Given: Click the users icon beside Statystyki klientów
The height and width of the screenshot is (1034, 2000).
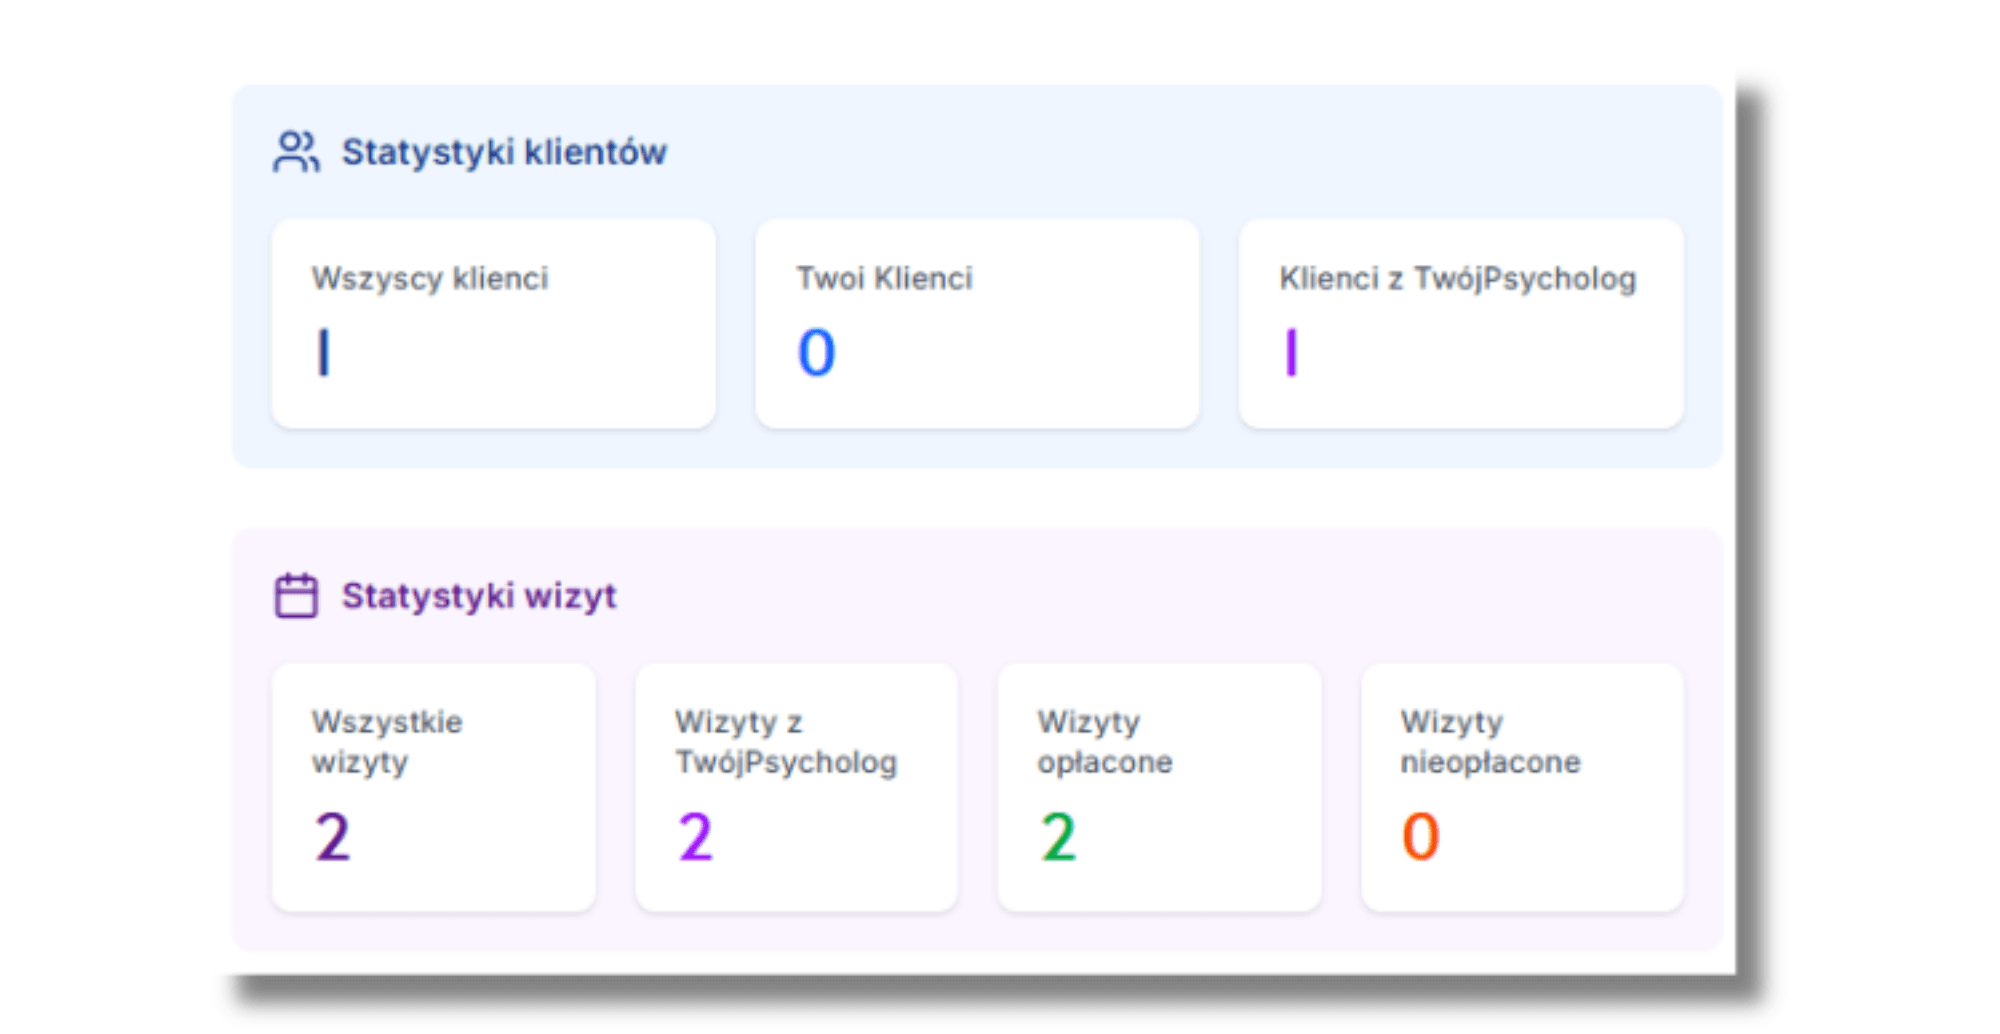Looking at the screenshot, I should tap(296, 152).
